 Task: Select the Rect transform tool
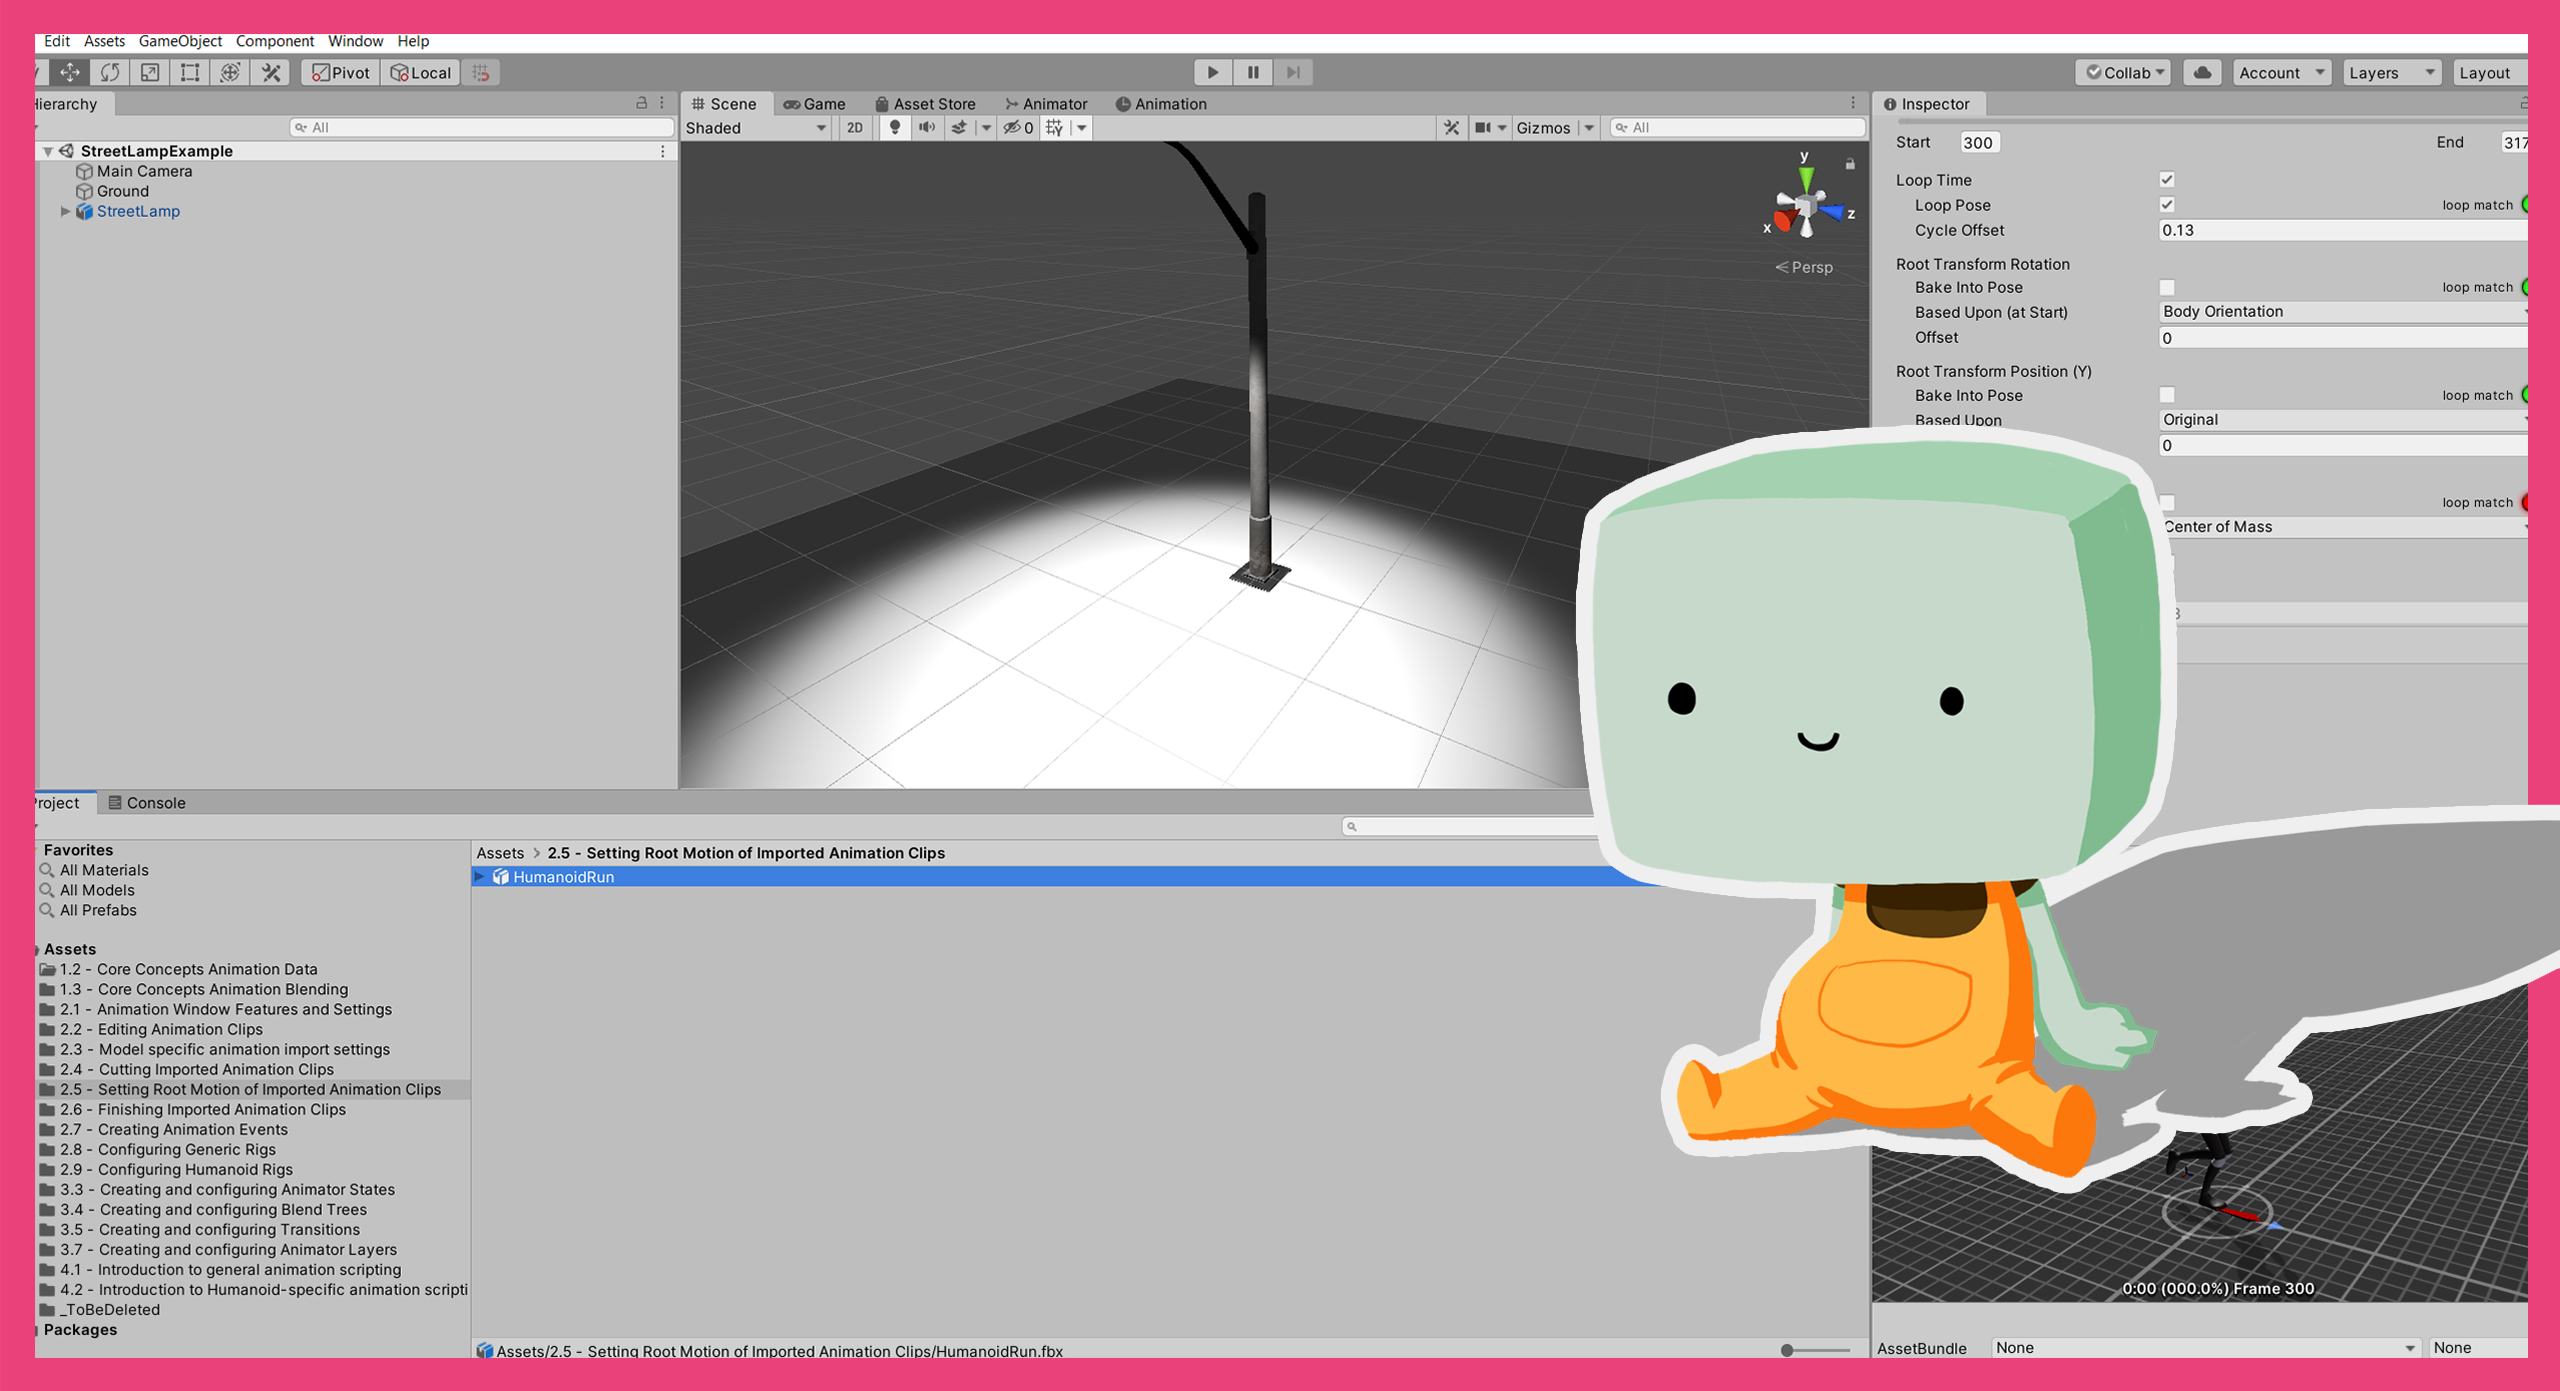(x=188, y=72)
